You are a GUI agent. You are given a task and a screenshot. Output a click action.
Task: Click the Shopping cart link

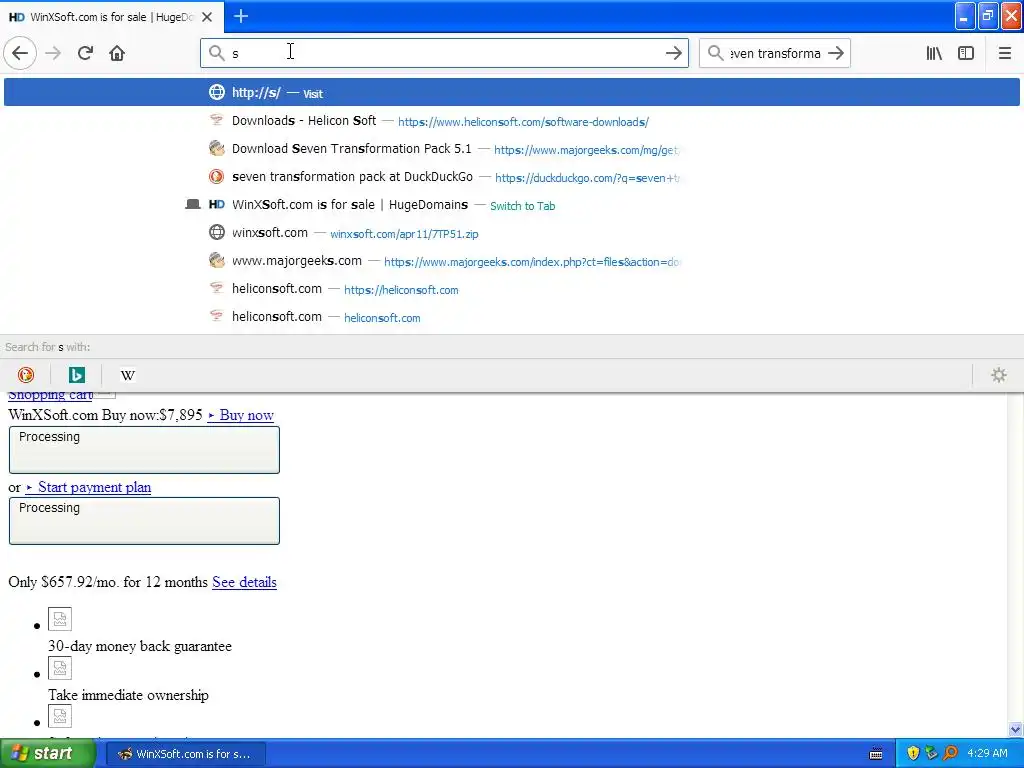coord(50,395)
